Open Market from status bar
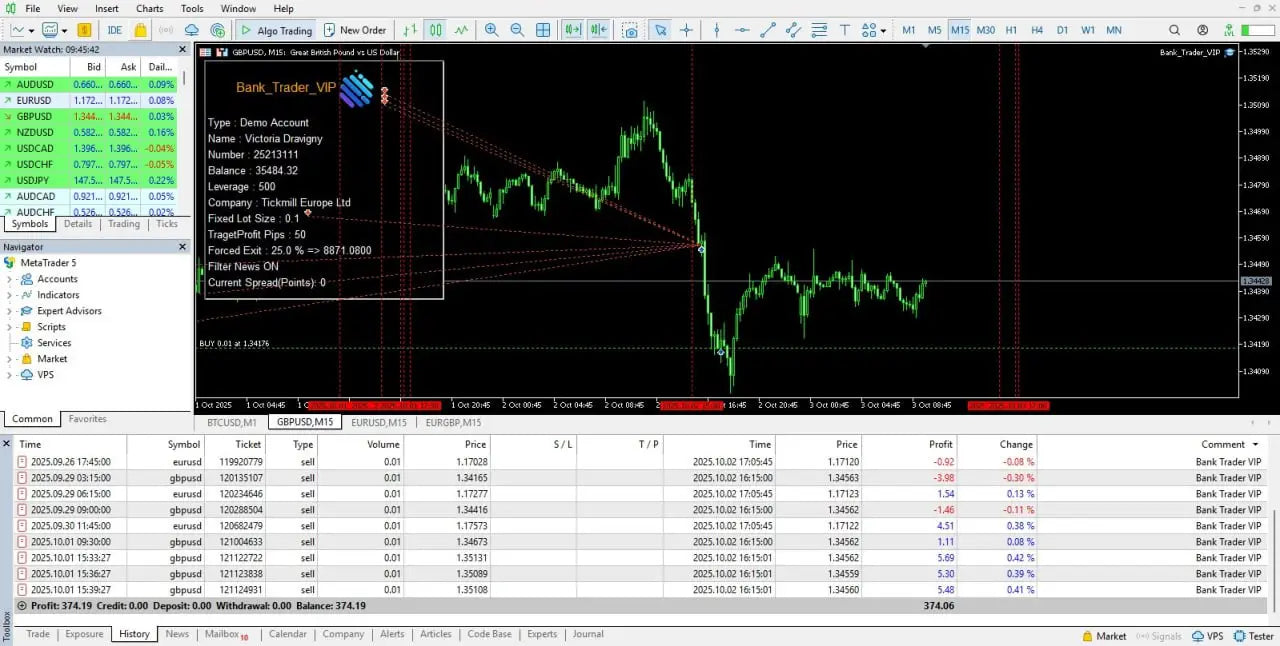1280x646 pixels. 1104,636
